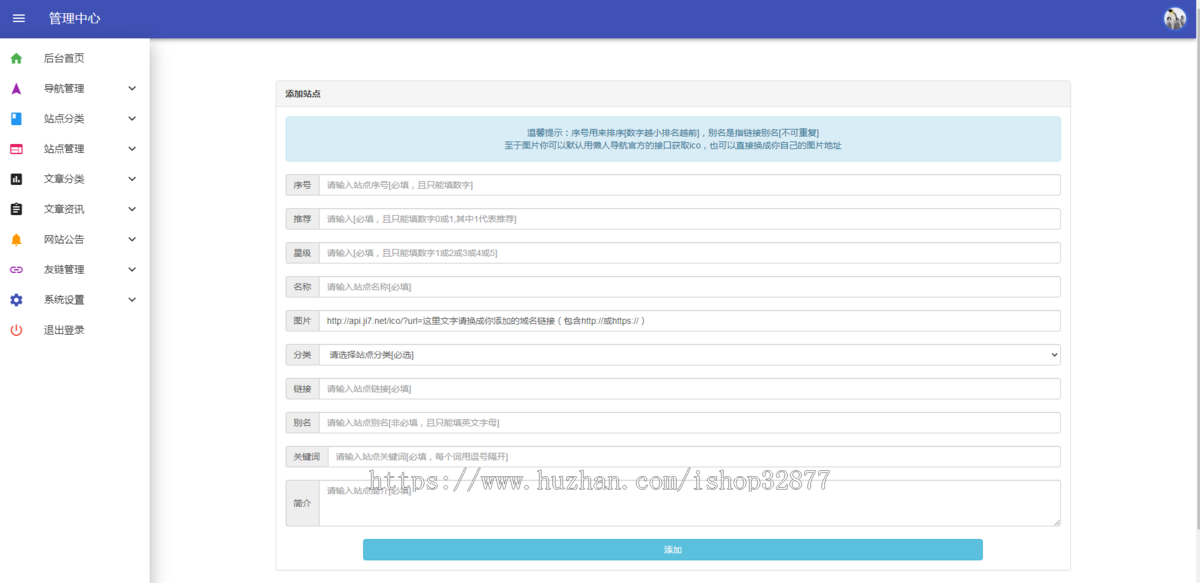
Task: Focus the 序号 input field
Action: [690, 185]
